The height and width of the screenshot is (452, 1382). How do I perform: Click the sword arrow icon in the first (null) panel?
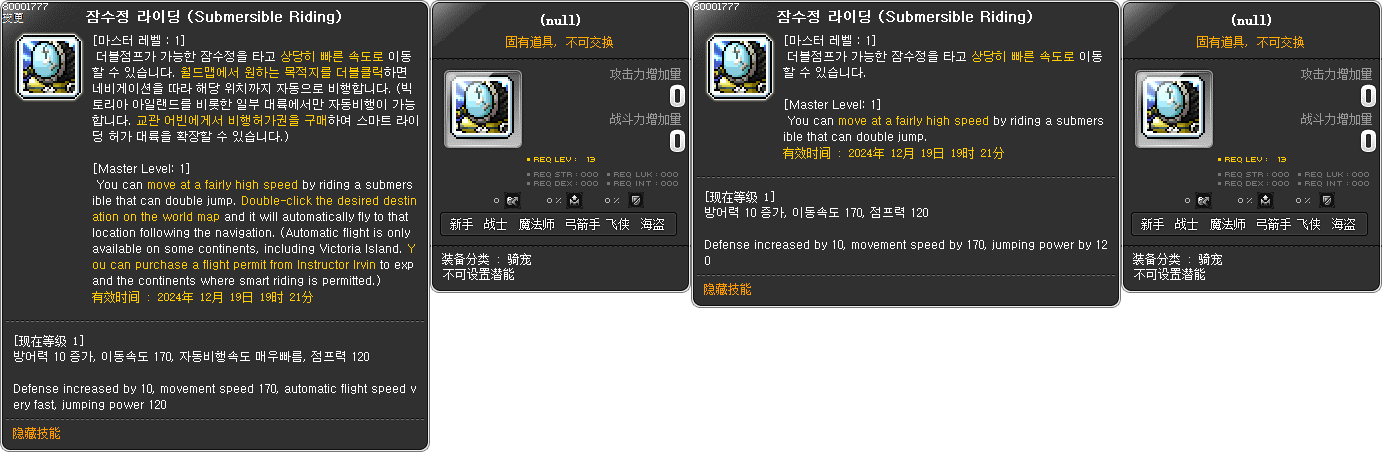point(512,201)
